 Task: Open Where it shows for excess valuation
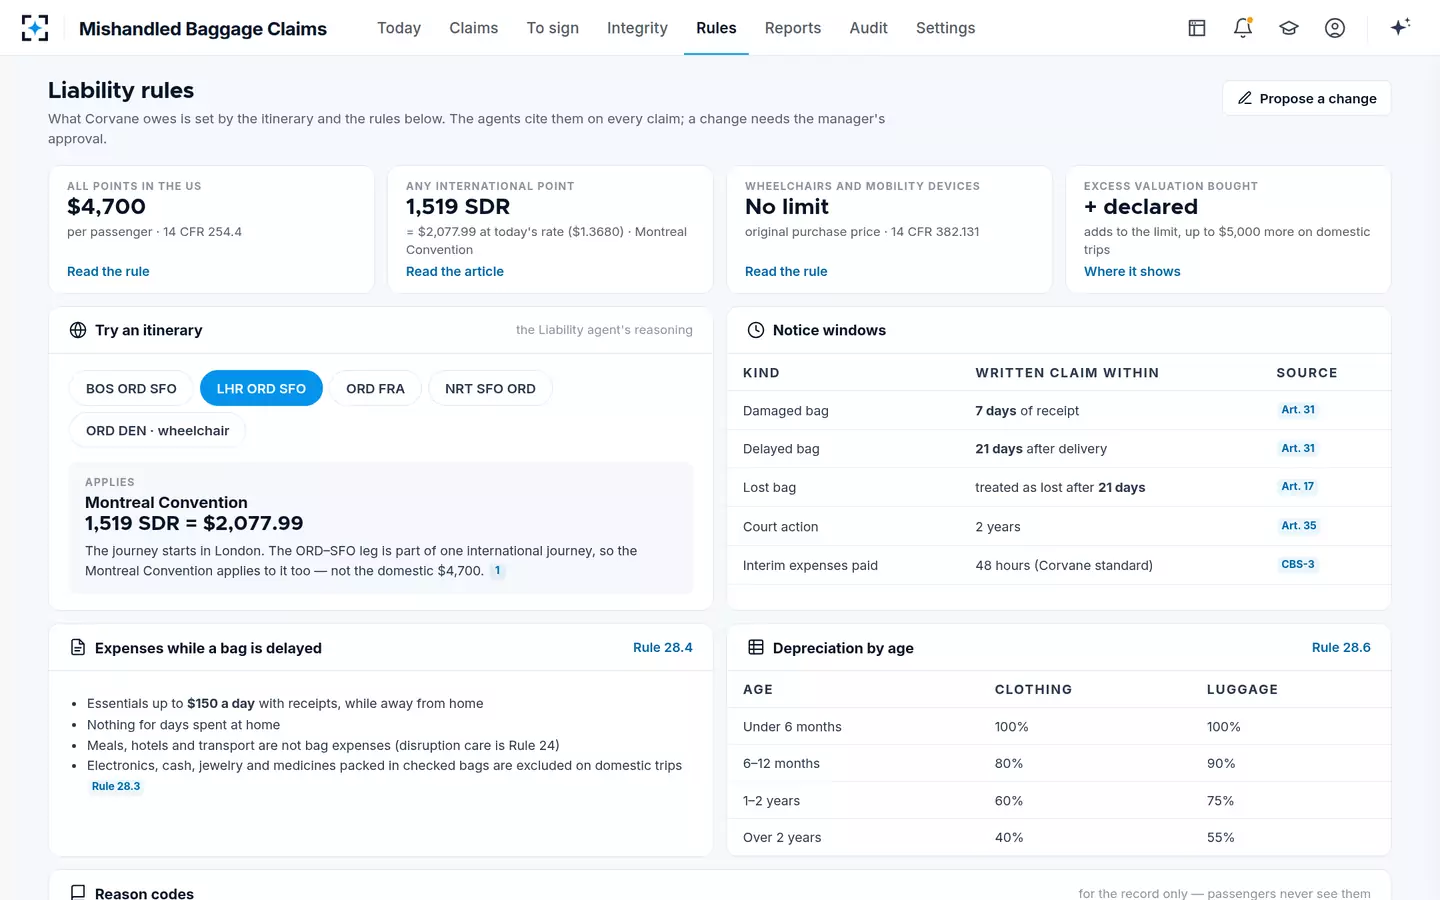1132,271
